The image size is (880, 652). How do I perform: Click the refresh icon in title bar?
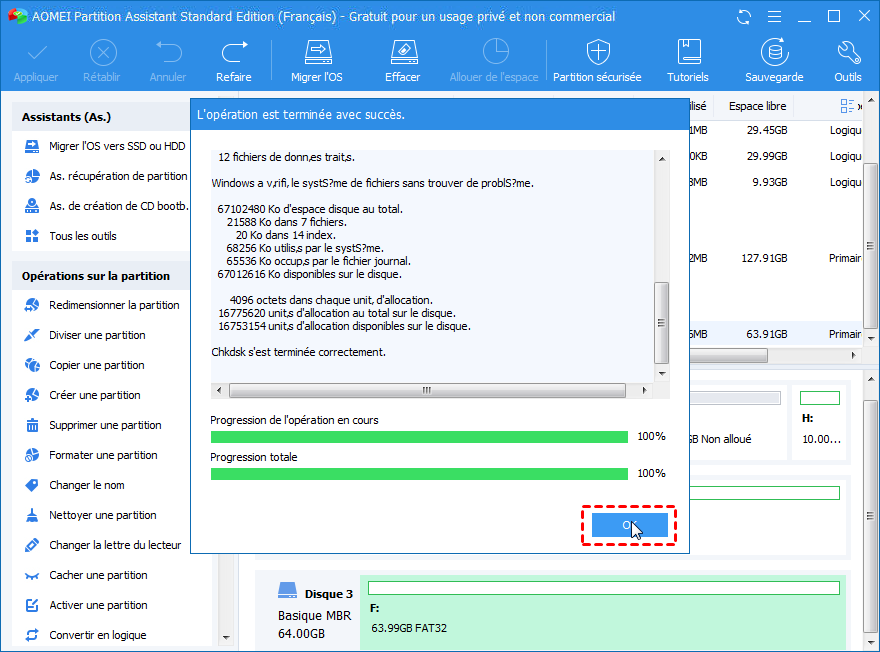(744, 17)
